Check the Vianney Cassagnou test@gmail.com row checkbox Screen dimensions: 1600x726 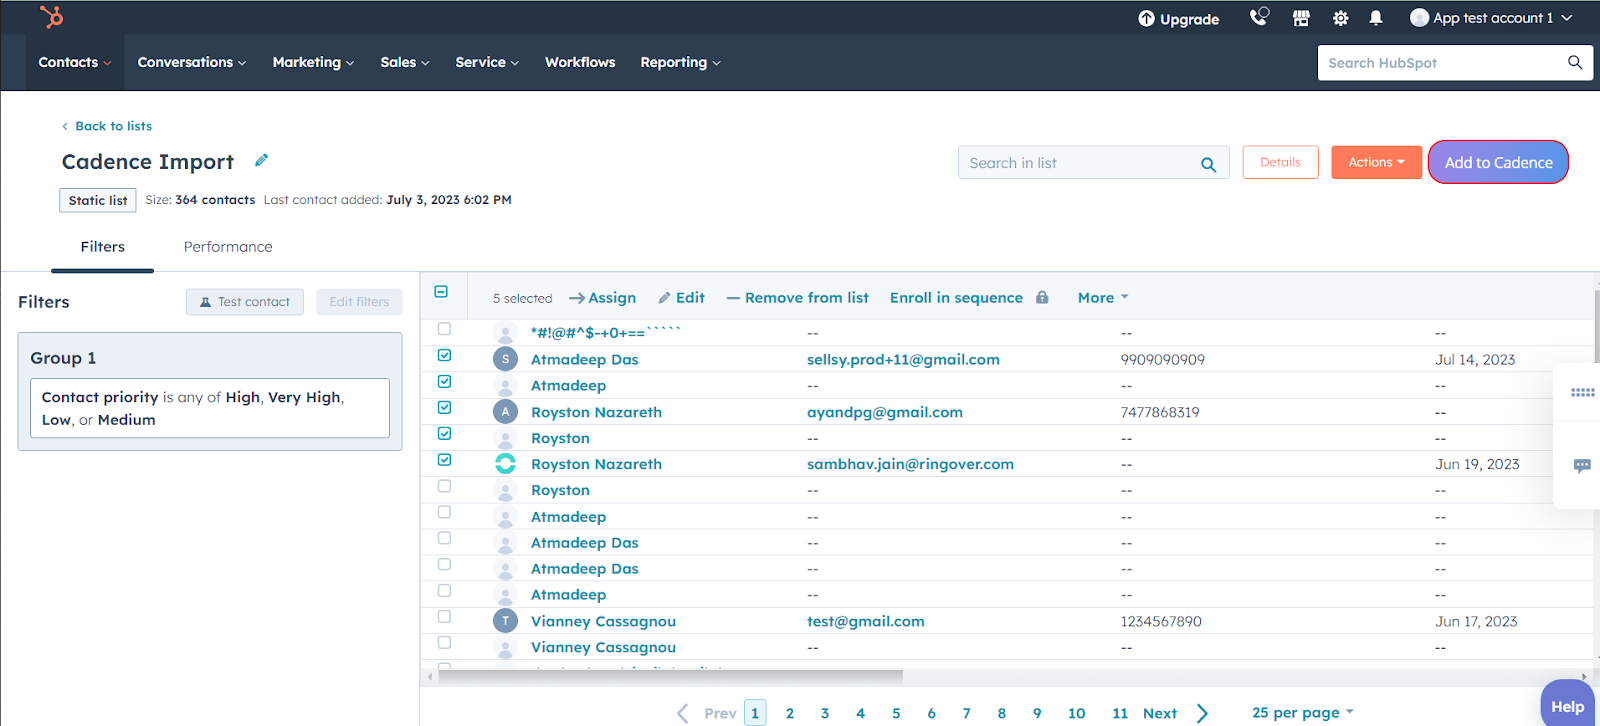[x=444, y=617]
